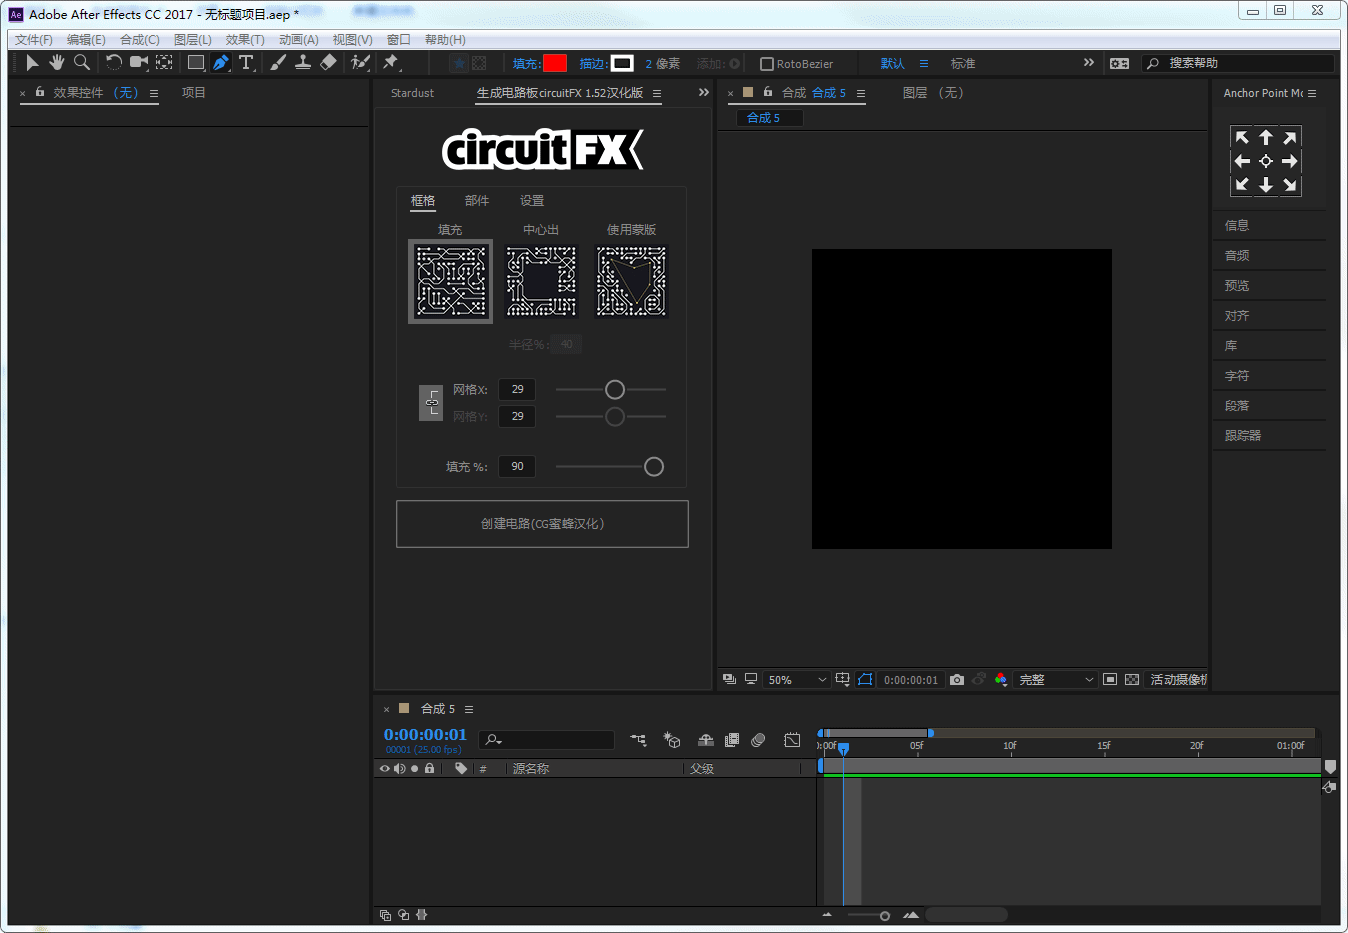Click the Draft 3D icon in timeline
Image resolution: width=1348 pixels, height=933 pixels.
[672, 740]
